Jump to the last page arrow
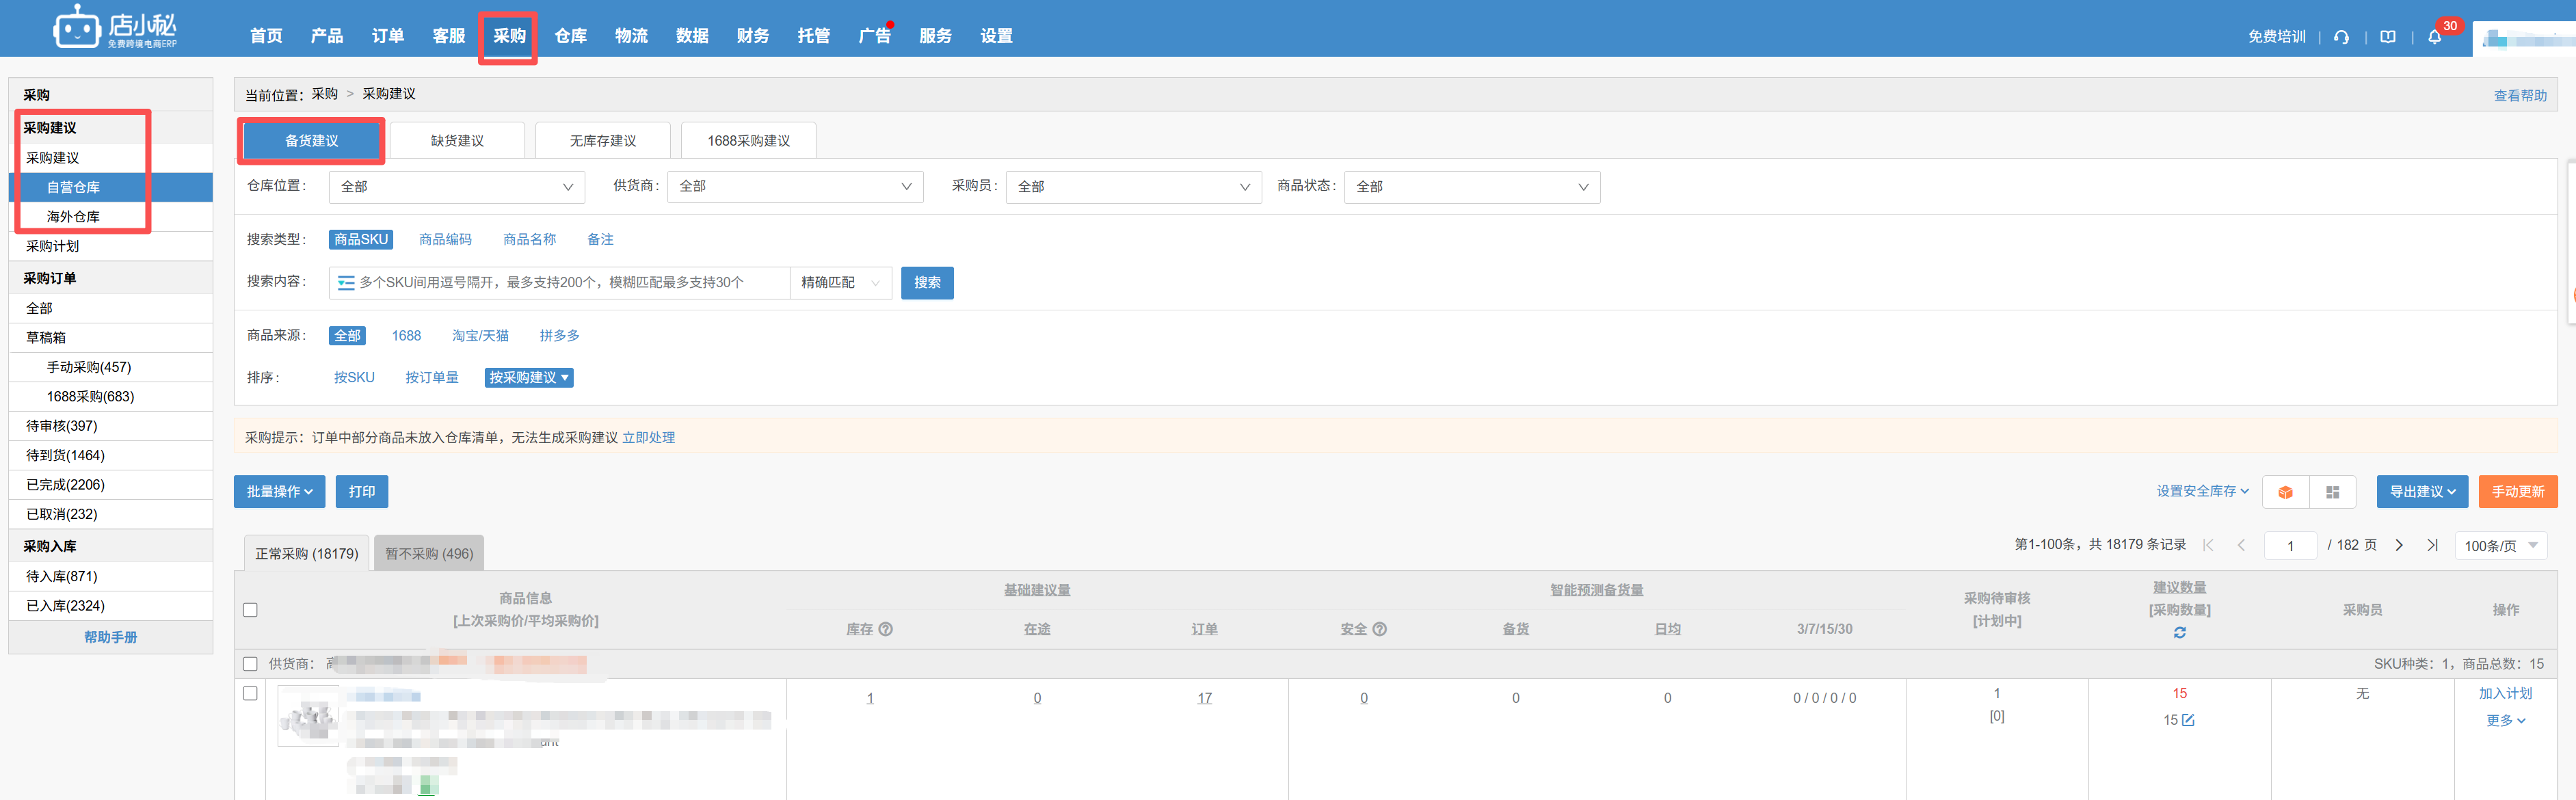The width and height of the screenshot is (2576, 800). coord(2432,545)
